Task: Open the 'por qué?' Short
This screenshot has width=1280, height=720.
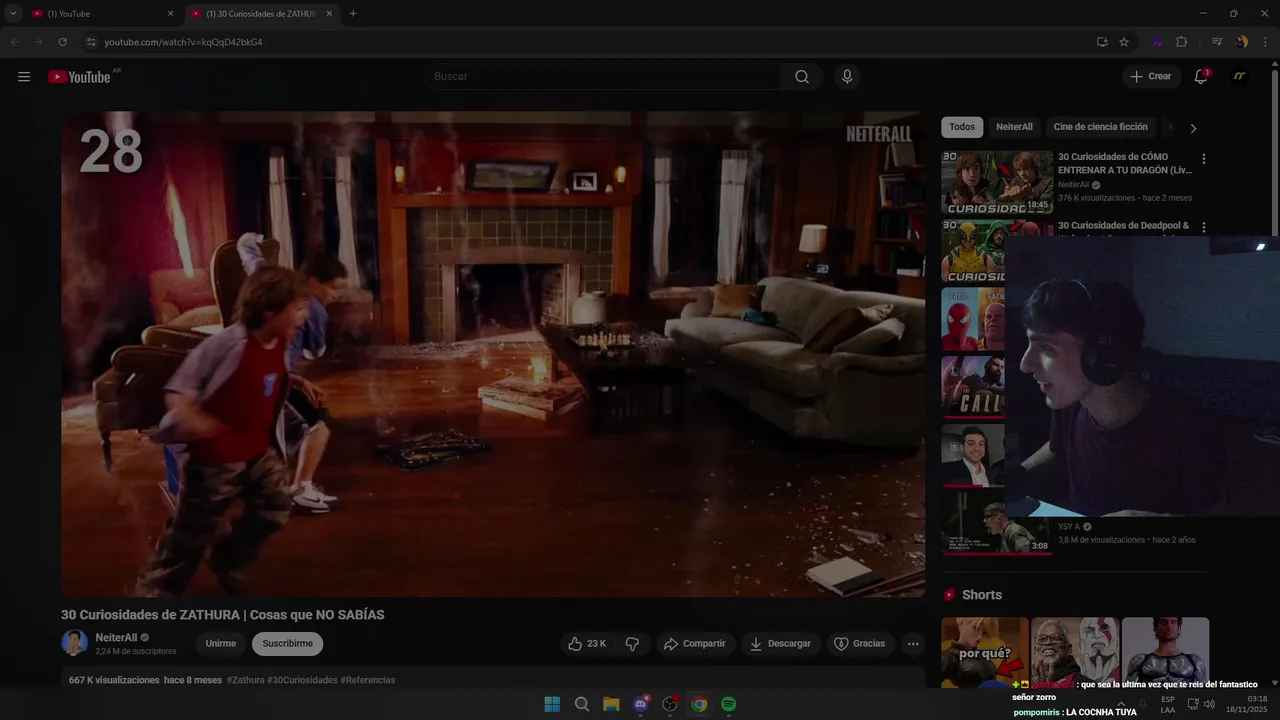Action: coord(985,653)
